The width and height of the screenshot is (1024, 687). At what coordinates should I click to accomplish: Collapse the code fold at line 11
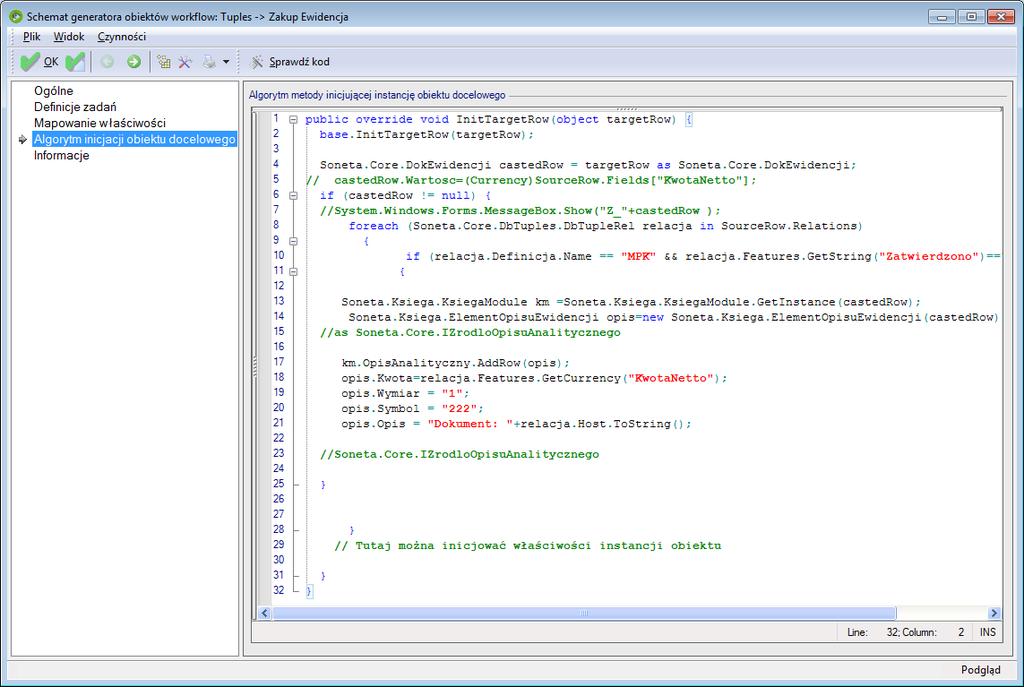[x=293, y=272]
